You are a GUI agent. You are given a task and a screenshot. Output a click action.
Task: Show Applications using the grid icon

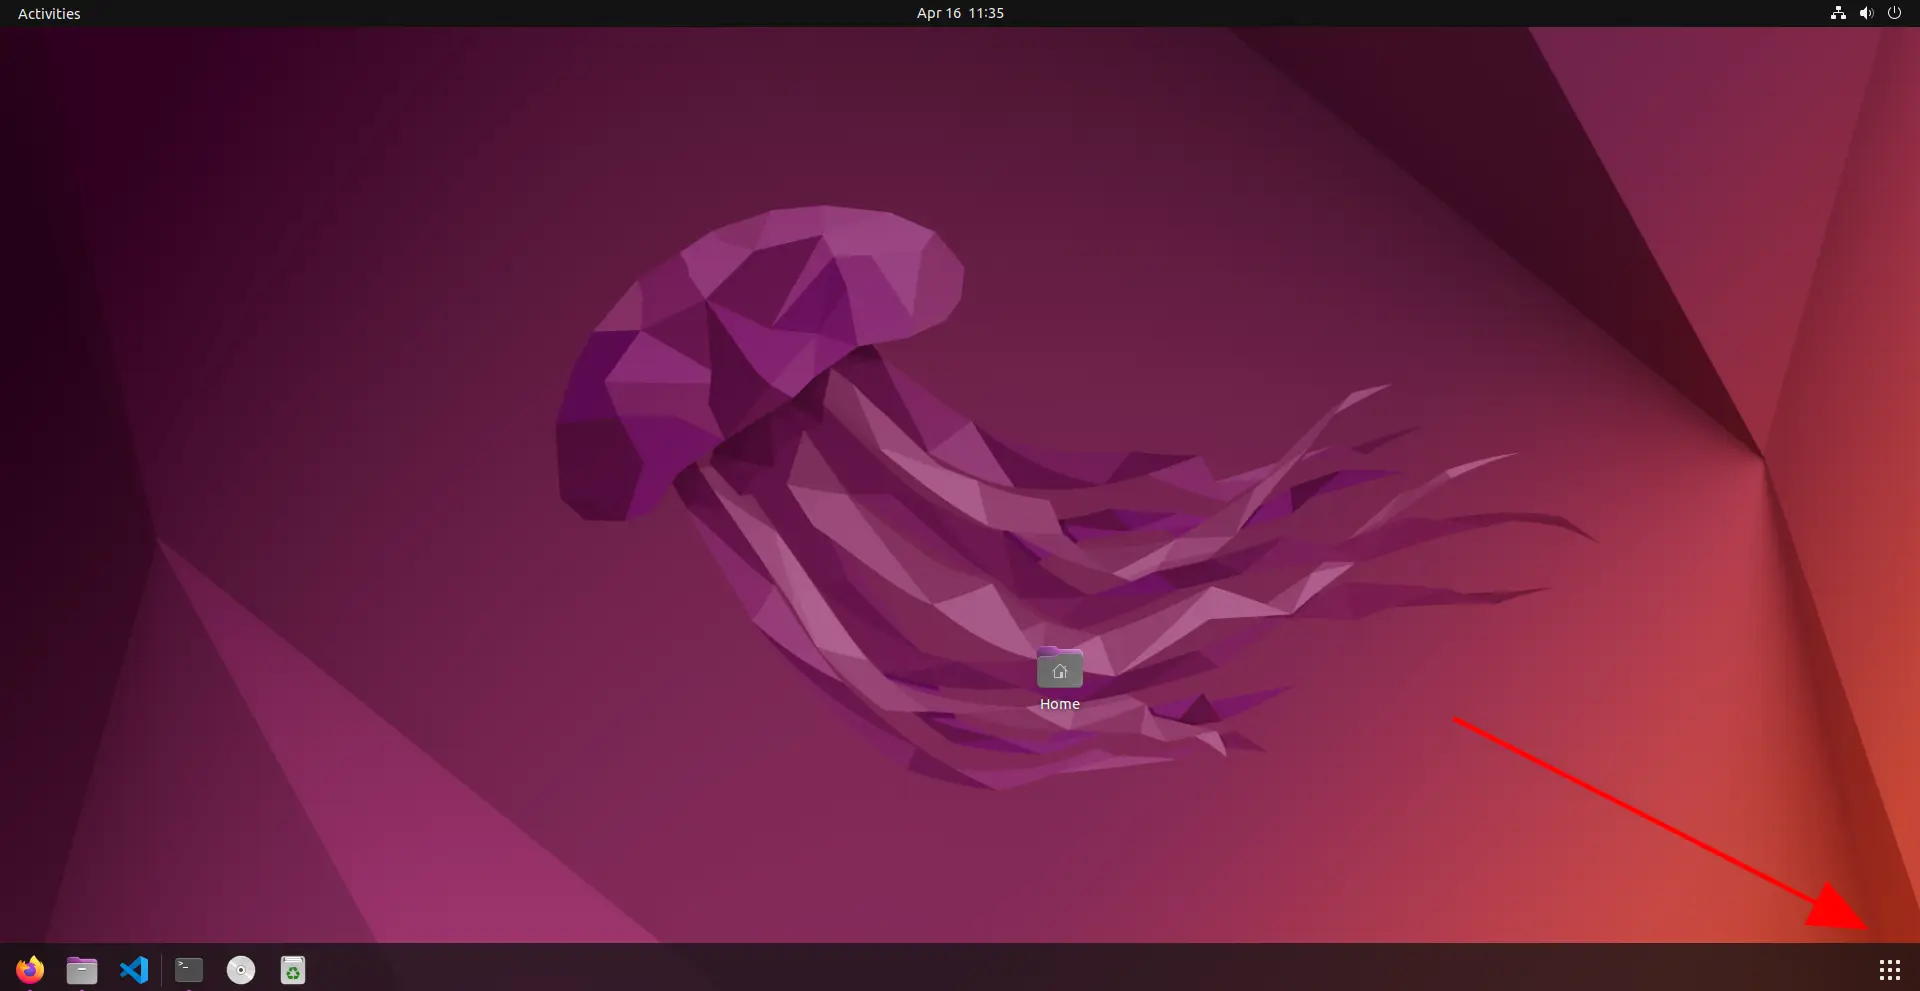point(1889,969)
